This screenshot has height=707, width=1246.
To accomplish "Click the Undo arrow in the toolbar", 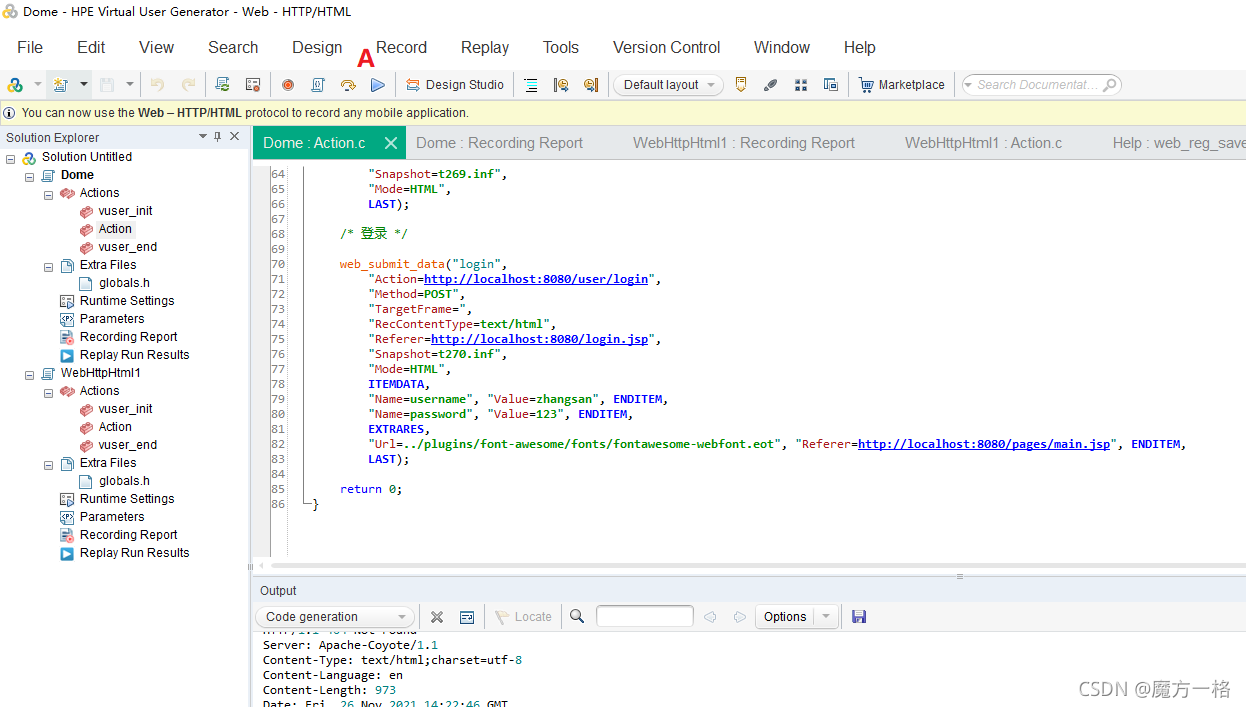I will click(x=157, y=85).
